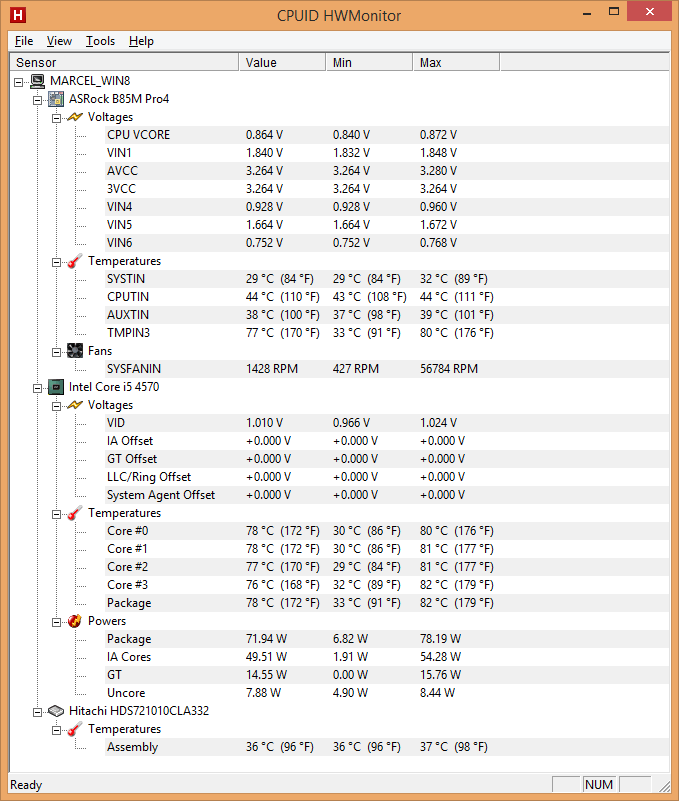Image resolution: width=679 pixels, height=801 pixels.
Task: Click the 71.94 W package power value
Action: pos(266,639)
